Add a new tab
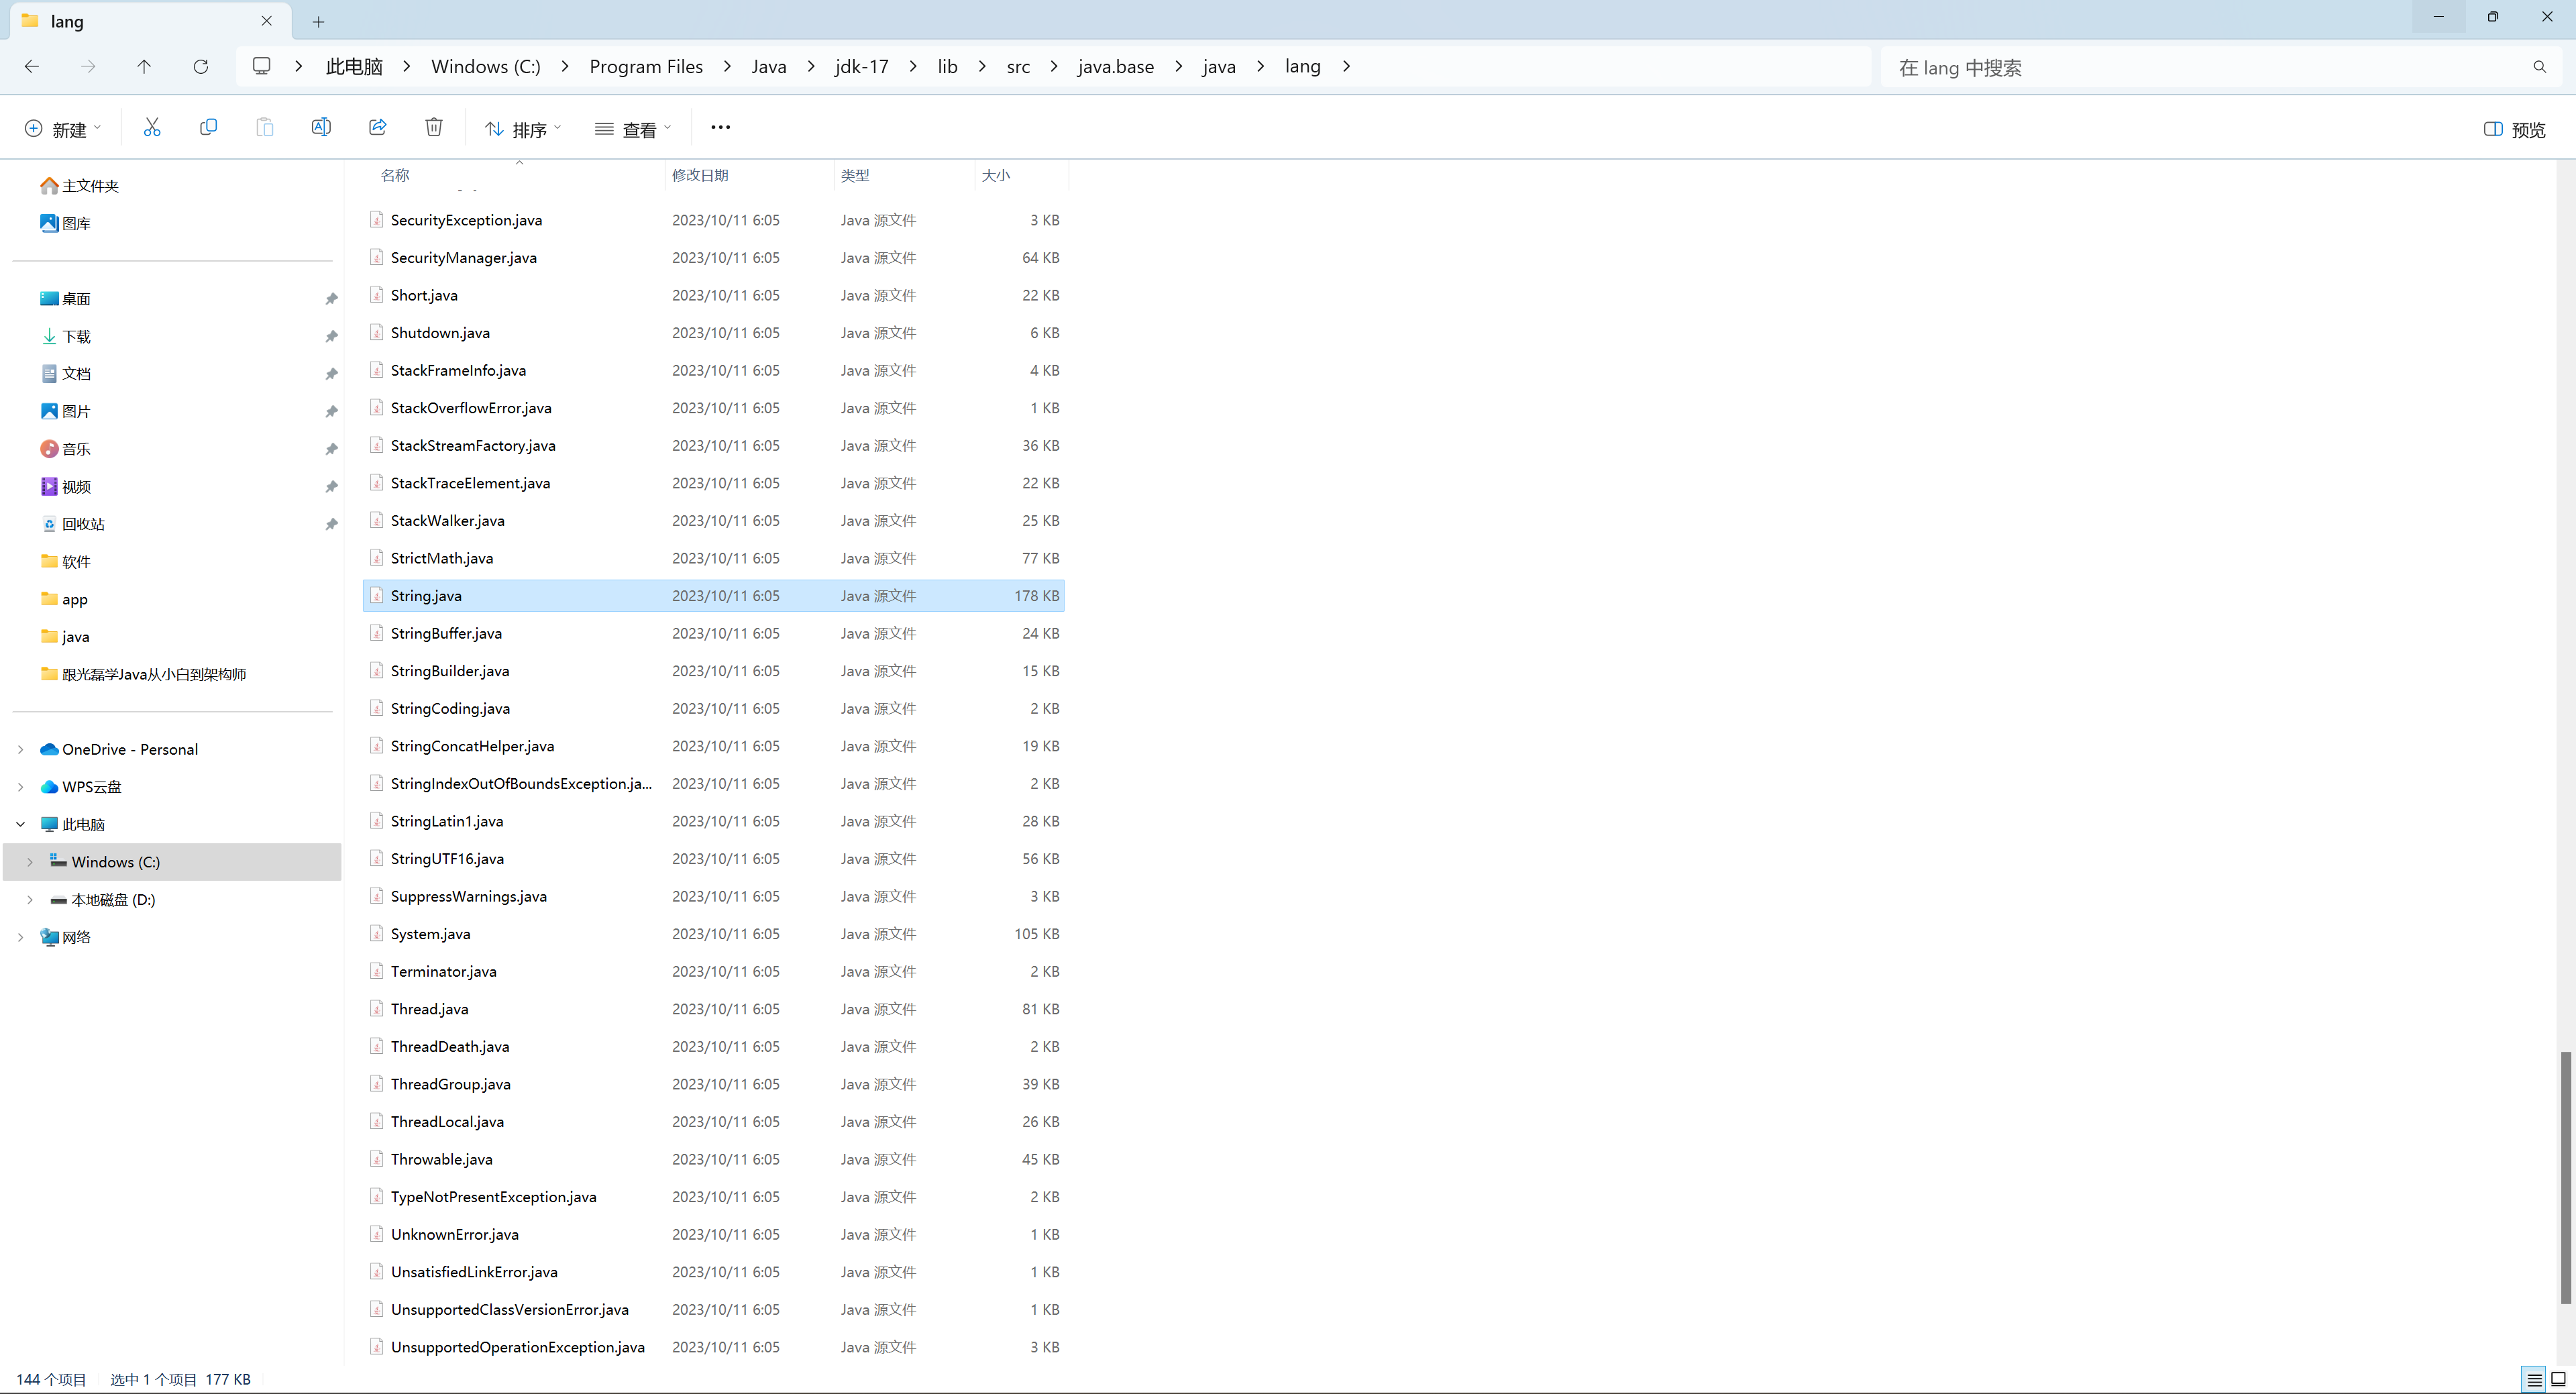Screen dimensions: 2576x1394 coord(318,21)
